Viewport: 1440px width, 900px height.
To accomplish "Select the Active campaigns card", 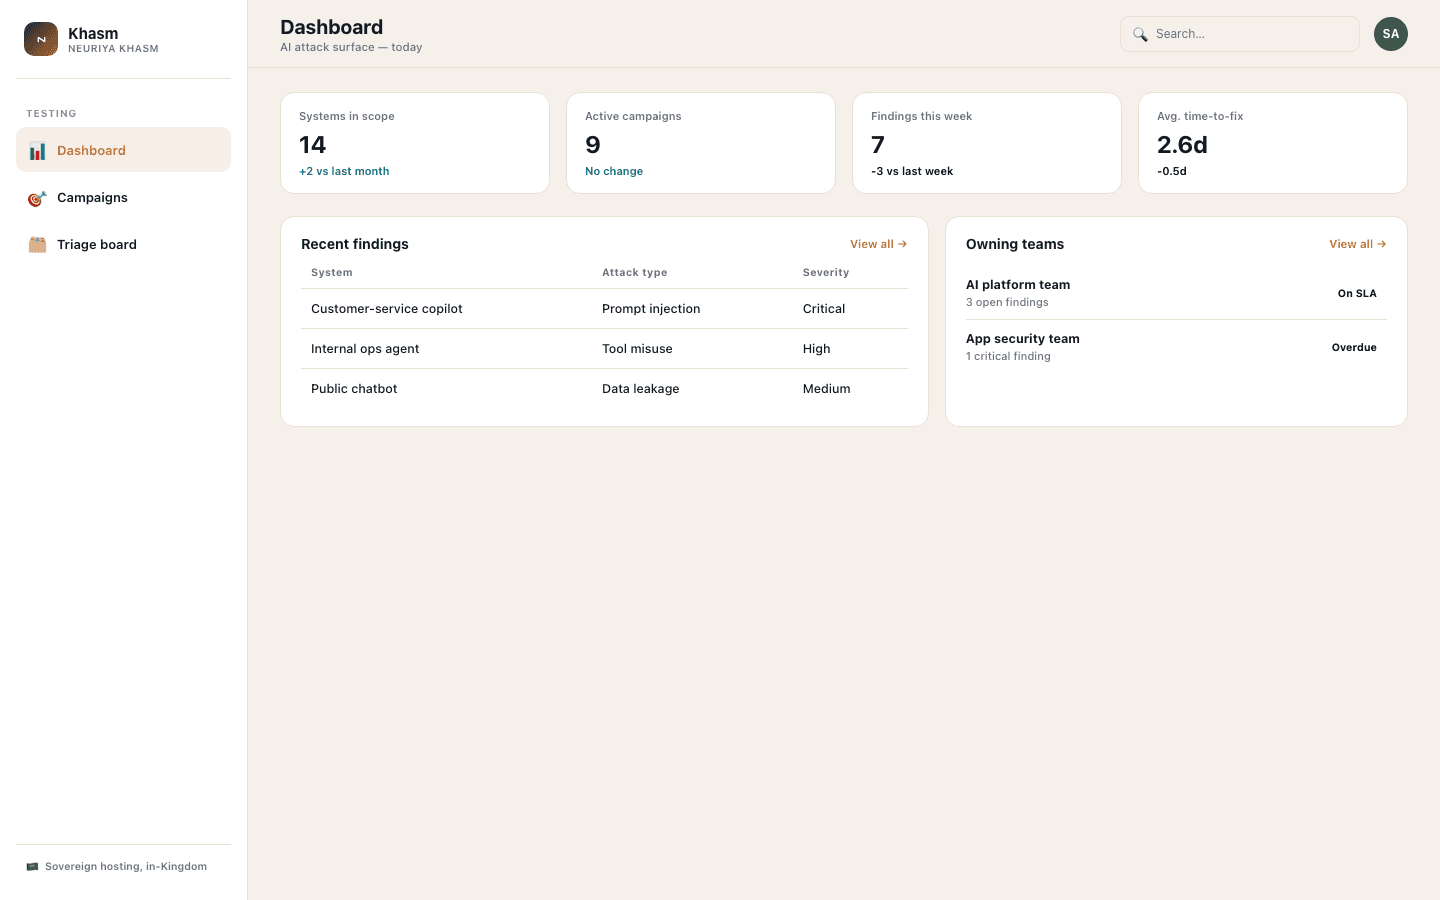I will 701,143.
